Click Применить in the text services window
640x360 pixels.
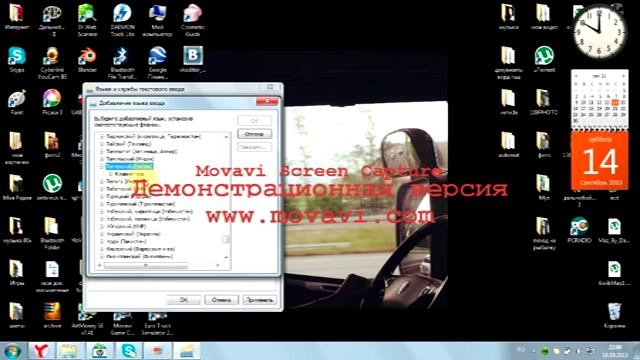(x=259, y=300)
